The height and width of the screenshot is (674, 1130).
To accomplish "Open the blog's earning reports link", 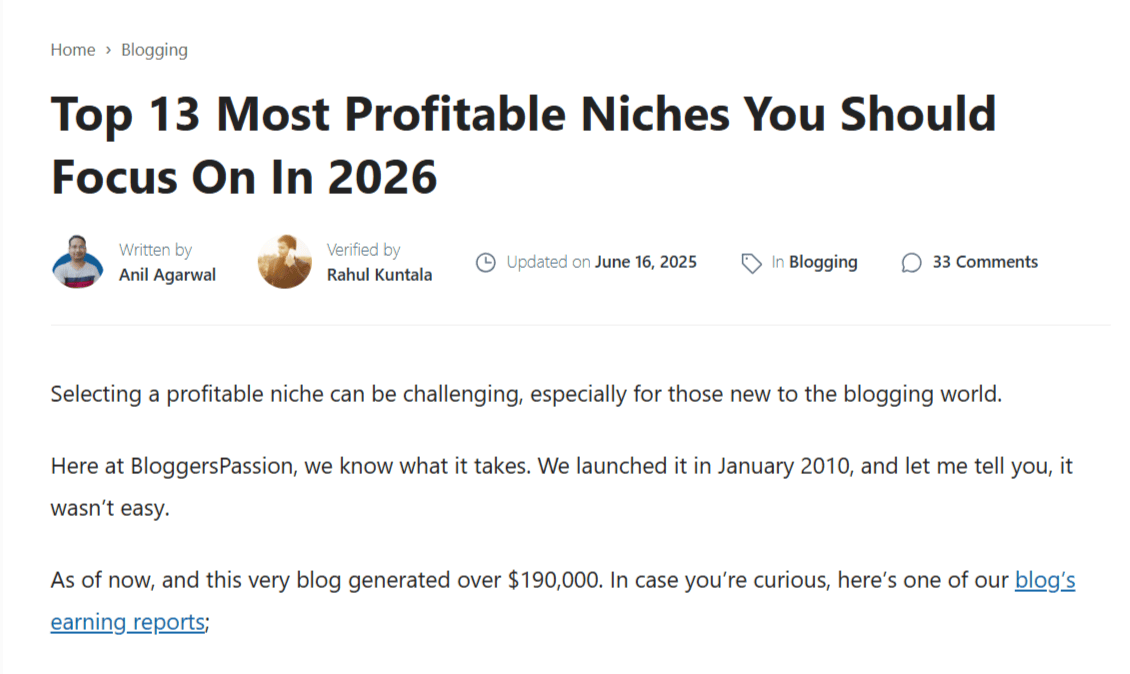I will (x=127, y=621).
